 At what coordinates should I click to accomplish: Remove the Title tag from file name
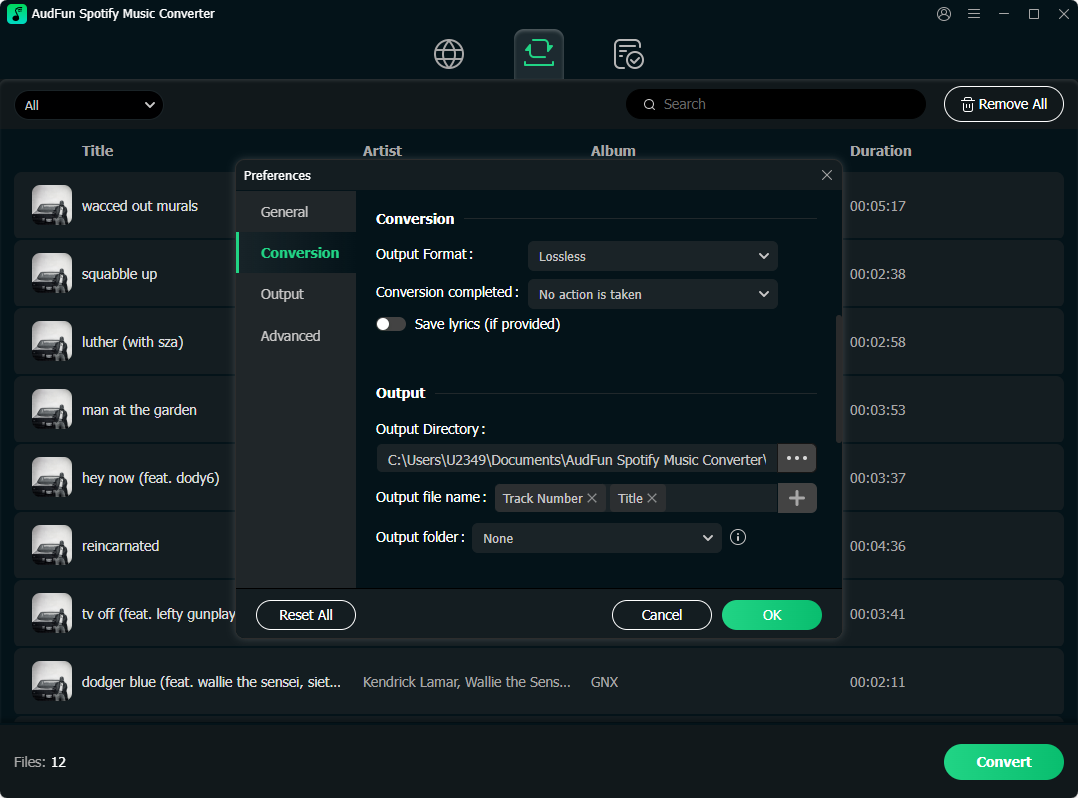coord(652,498)
